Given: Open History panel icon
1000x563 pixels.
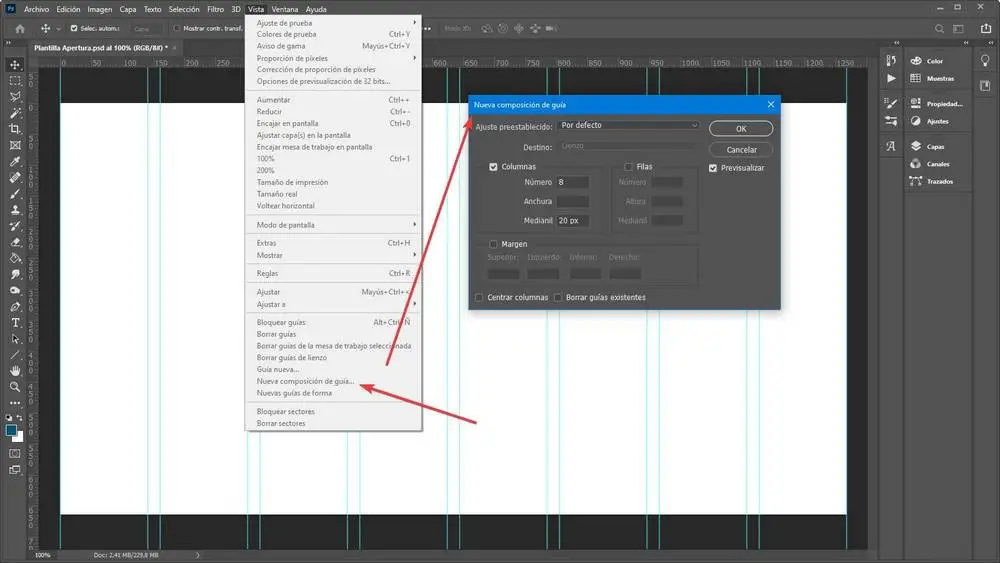Looking at the screenshot, I should [x=891, y=61].
